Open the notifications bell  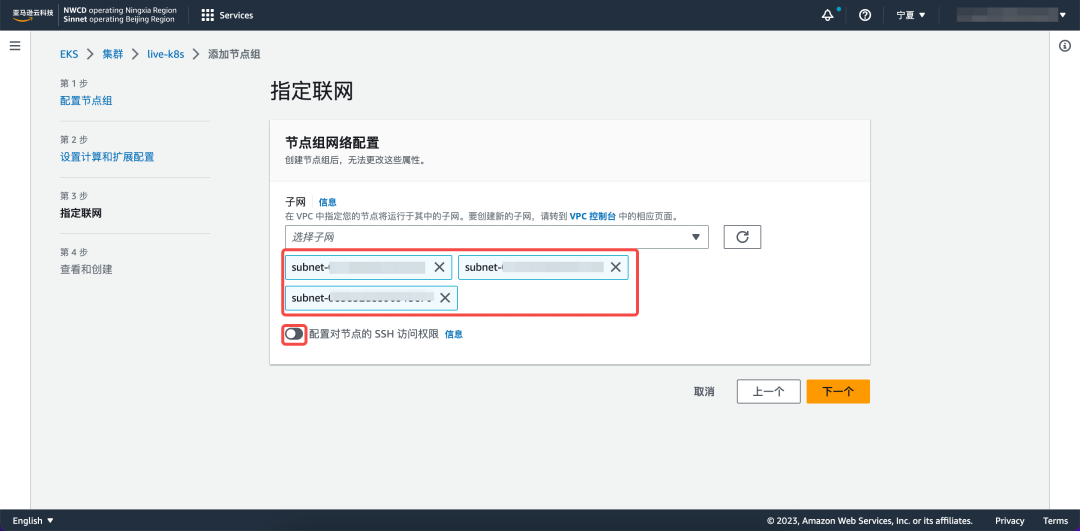828,15
